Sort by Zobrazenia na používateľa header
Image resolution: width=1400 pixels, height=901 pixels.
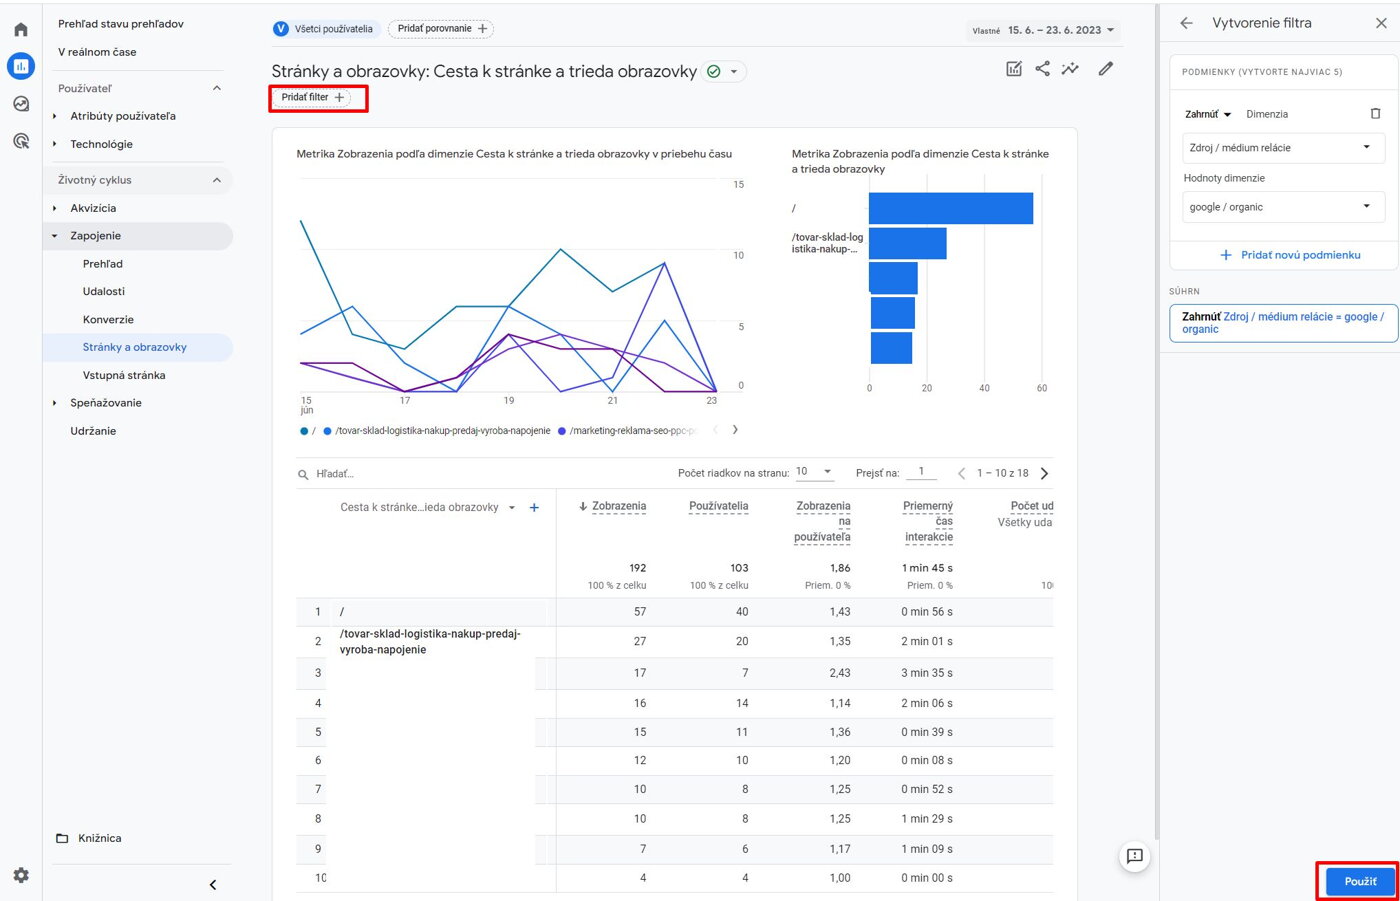click(x=822, y=521)
